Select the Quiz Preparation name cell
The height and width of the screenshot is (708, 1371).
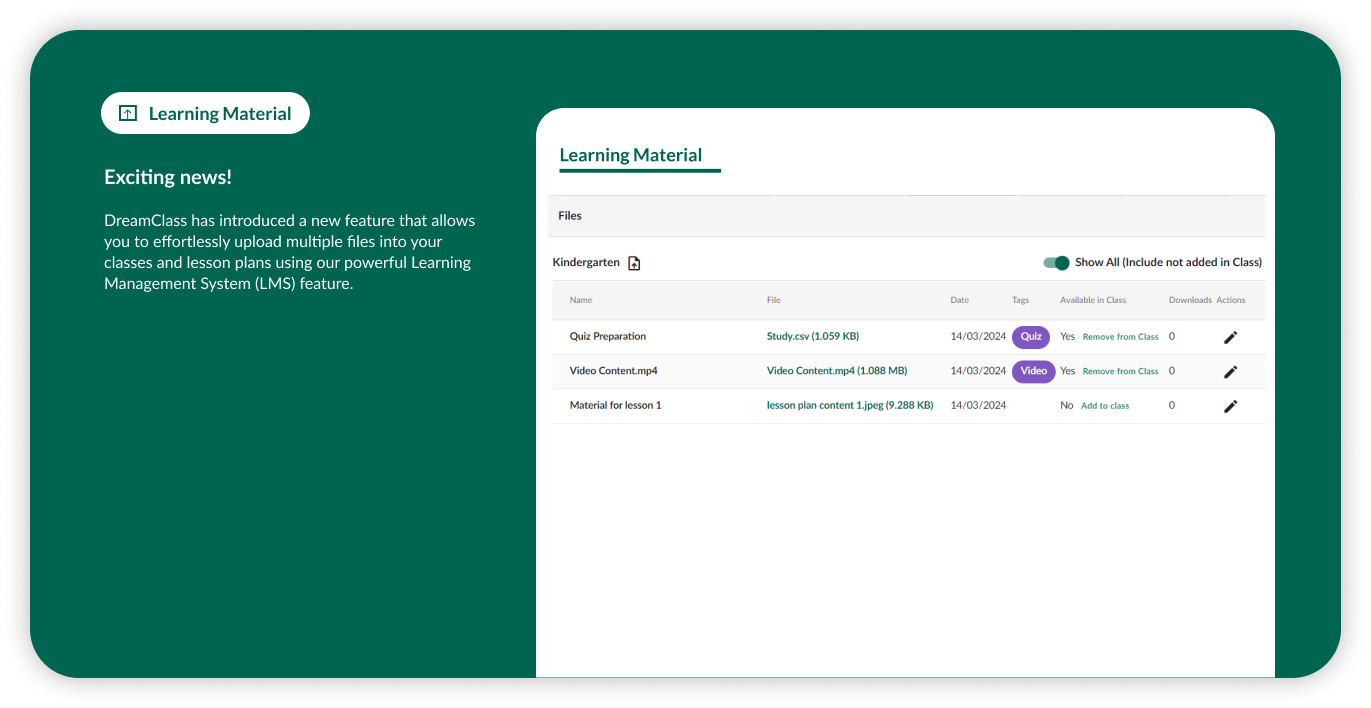tap(608, 337)
